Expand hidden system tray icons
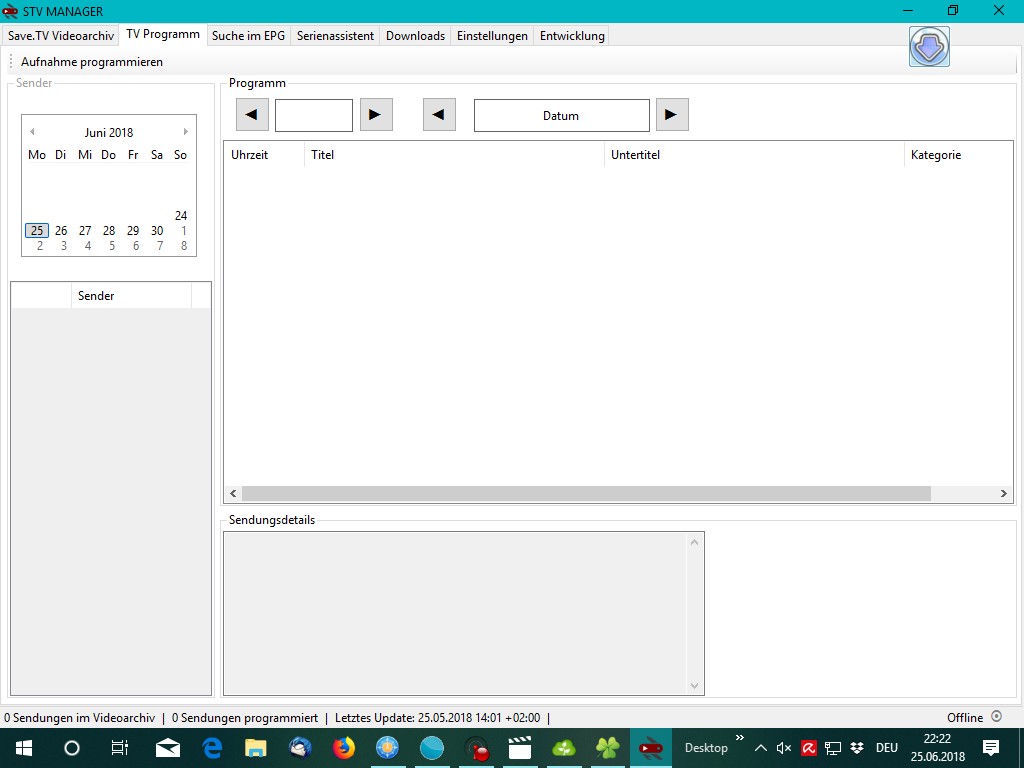Image resolution: width=1024 pixels, height=768 pixels. pos(760,748)
